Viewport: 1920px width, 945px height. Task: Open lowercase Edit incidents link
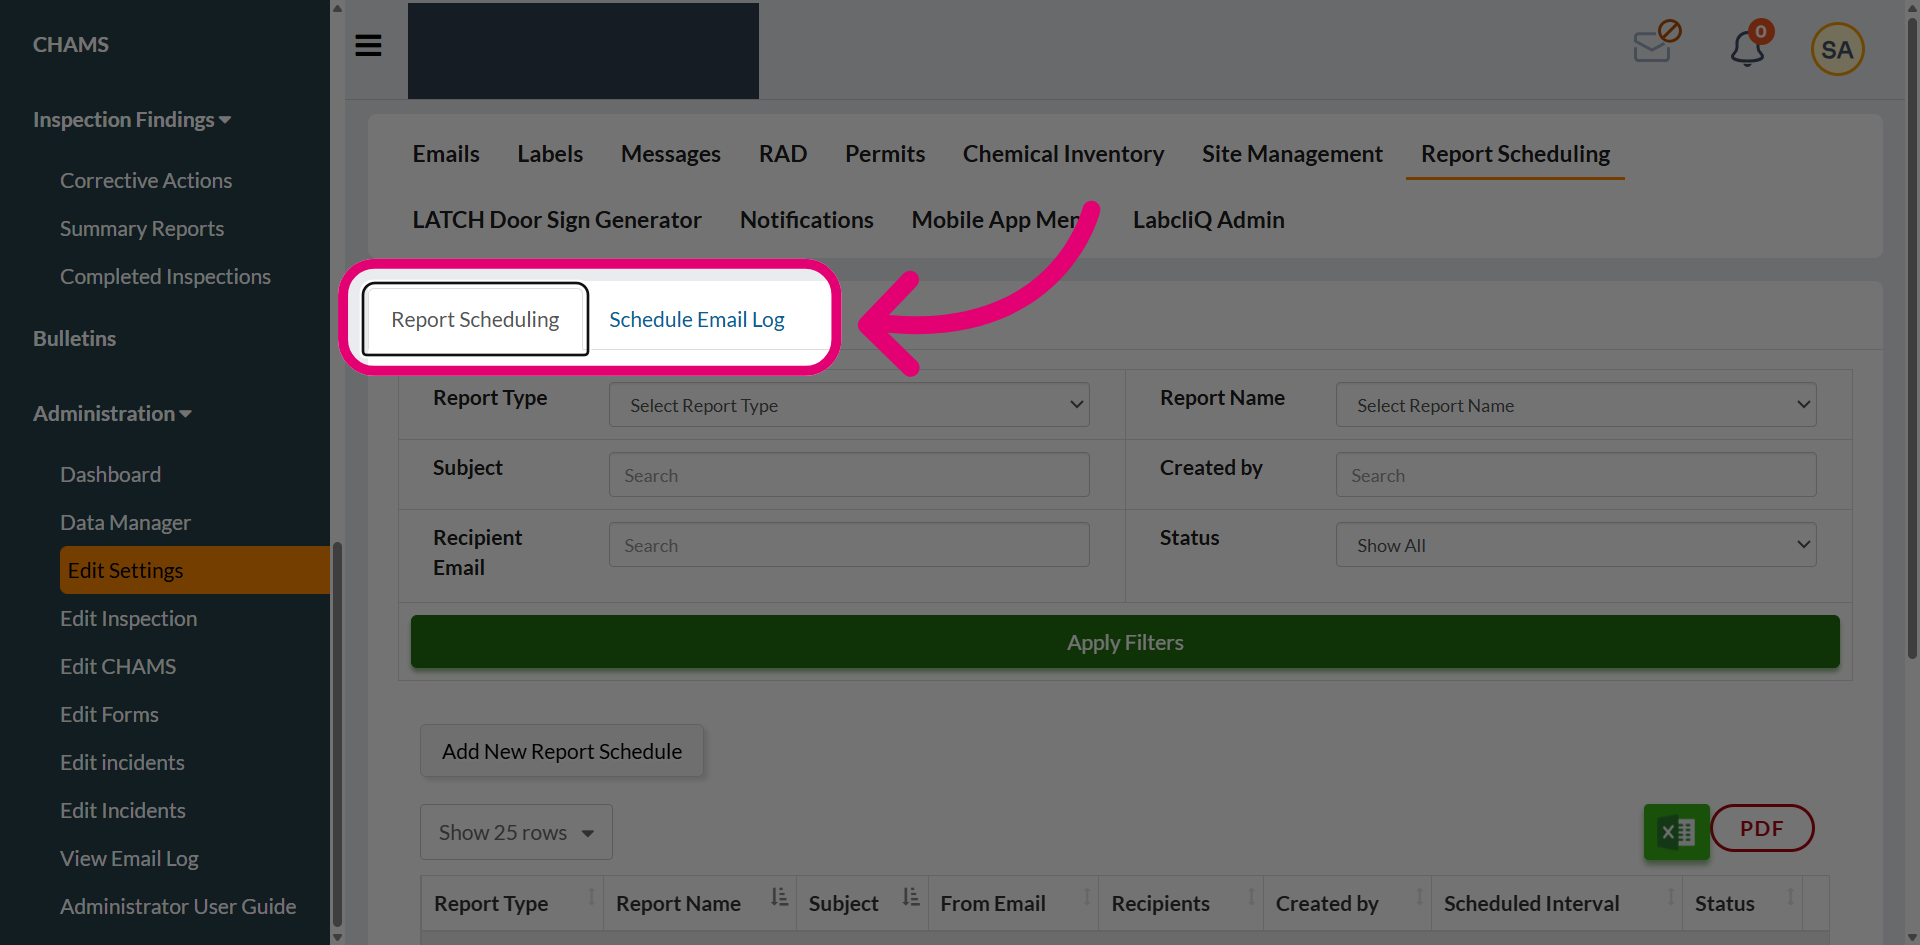pyautogui.click(x=122, y=763)
